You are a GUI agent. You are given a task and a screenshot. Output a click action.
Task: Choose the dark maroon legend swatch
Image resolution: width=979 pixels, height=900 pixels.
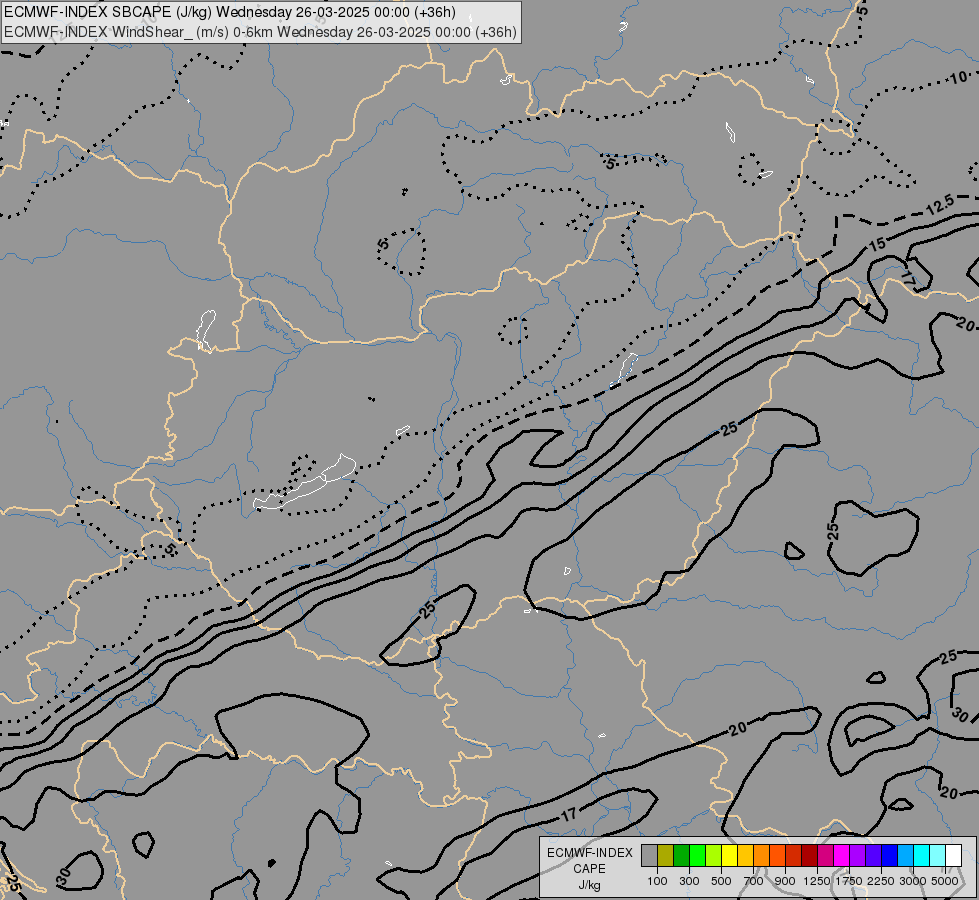pos(810,856)
